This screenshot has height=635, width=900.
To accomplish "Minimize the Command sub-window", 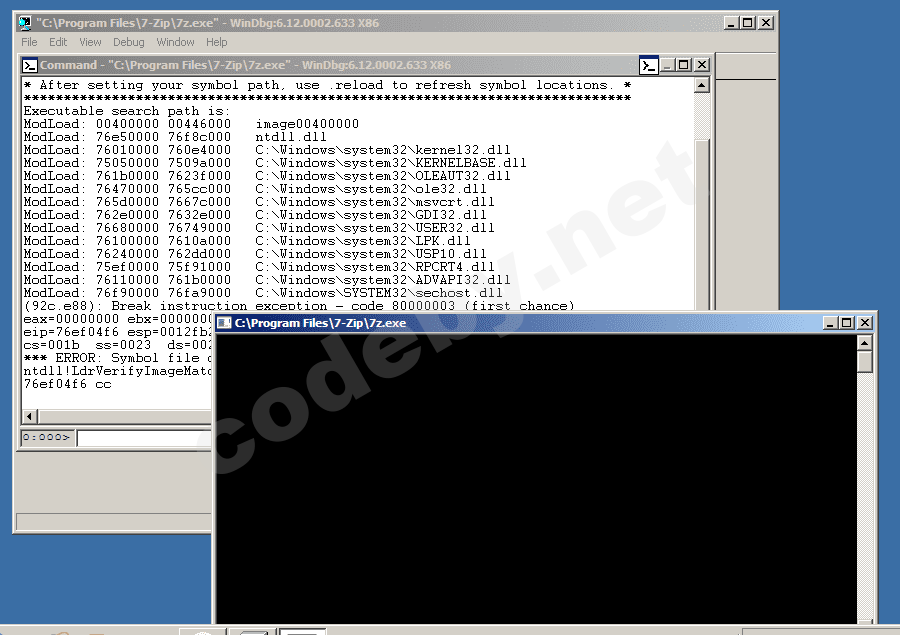I will click(667, 65).
